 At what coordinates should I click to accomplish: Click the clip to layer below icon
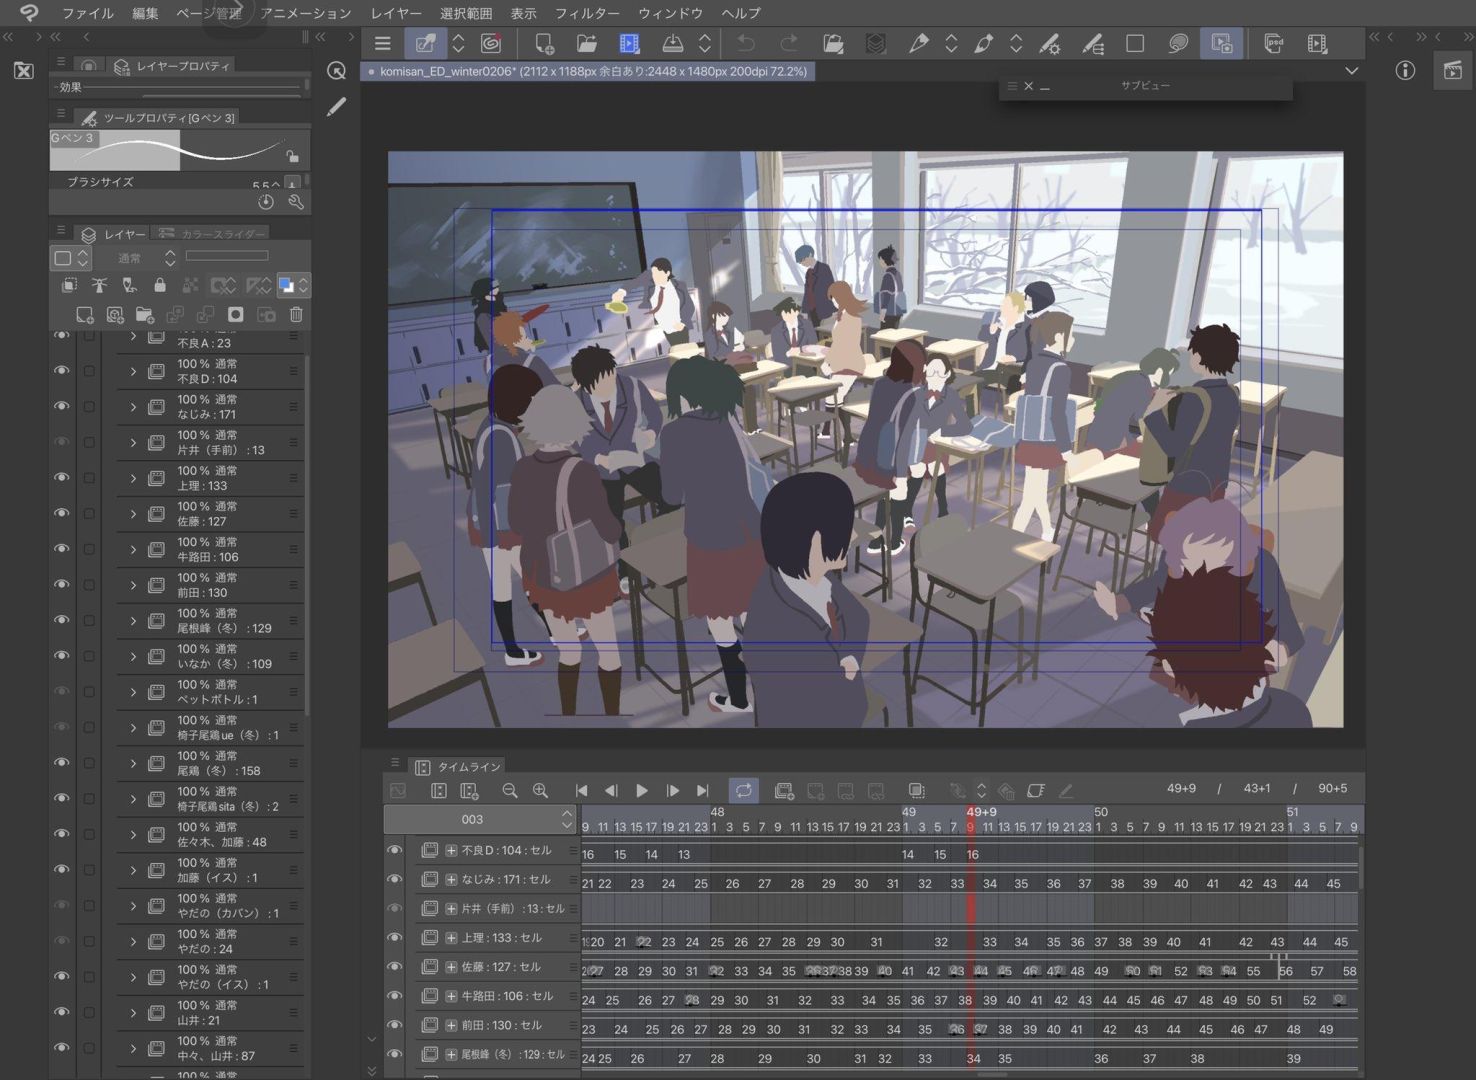(x=69, y=286)
